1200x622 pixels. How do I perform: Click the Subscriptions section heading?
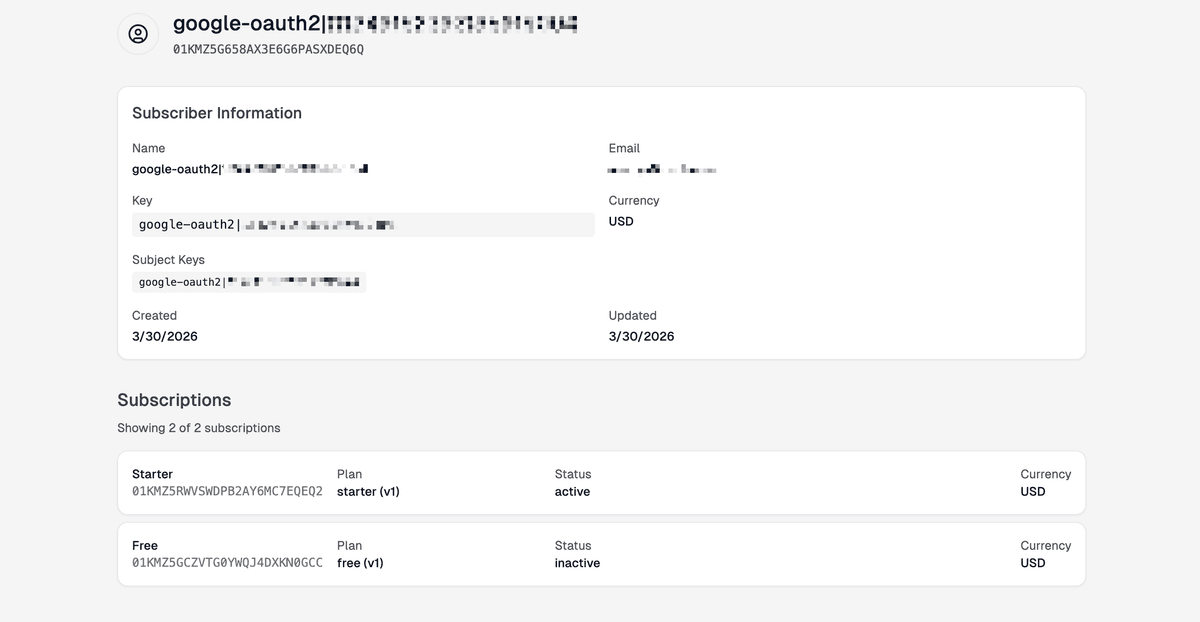pos(174,400)
